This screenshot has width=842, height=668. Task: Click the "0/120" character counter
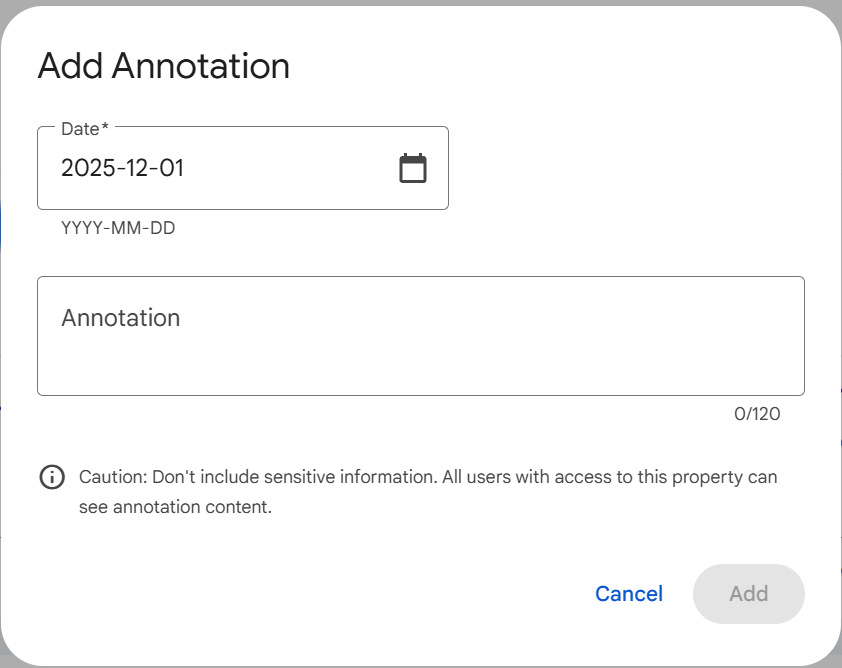[757, 413]
